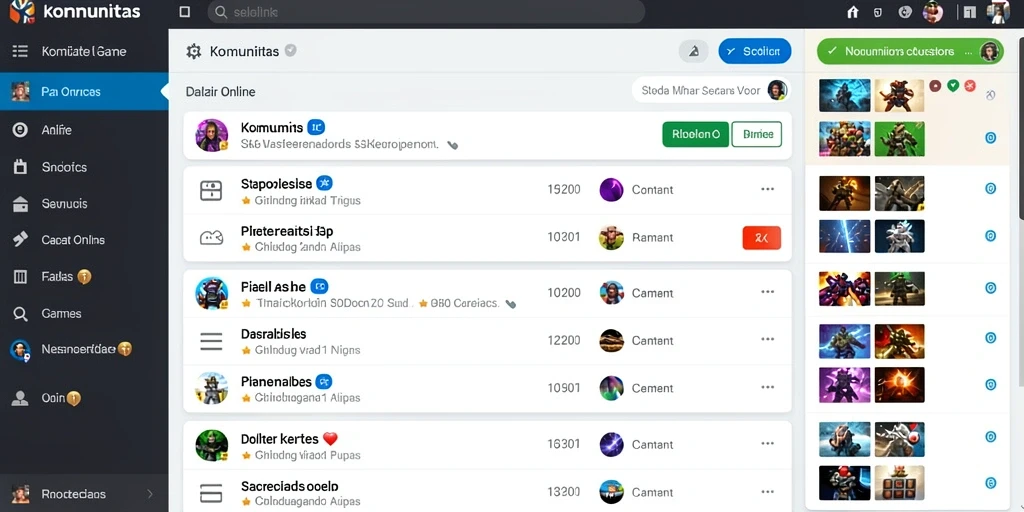Image resolution: width=1024 pixels, height=512 pixels.
Task: Click the grey round icon button left of Scollen
Action: click(694, 51)
